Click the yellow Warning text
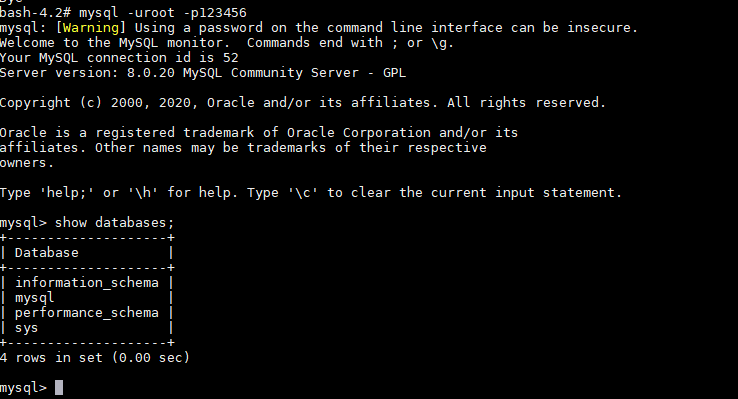 (x=91, y=28)
